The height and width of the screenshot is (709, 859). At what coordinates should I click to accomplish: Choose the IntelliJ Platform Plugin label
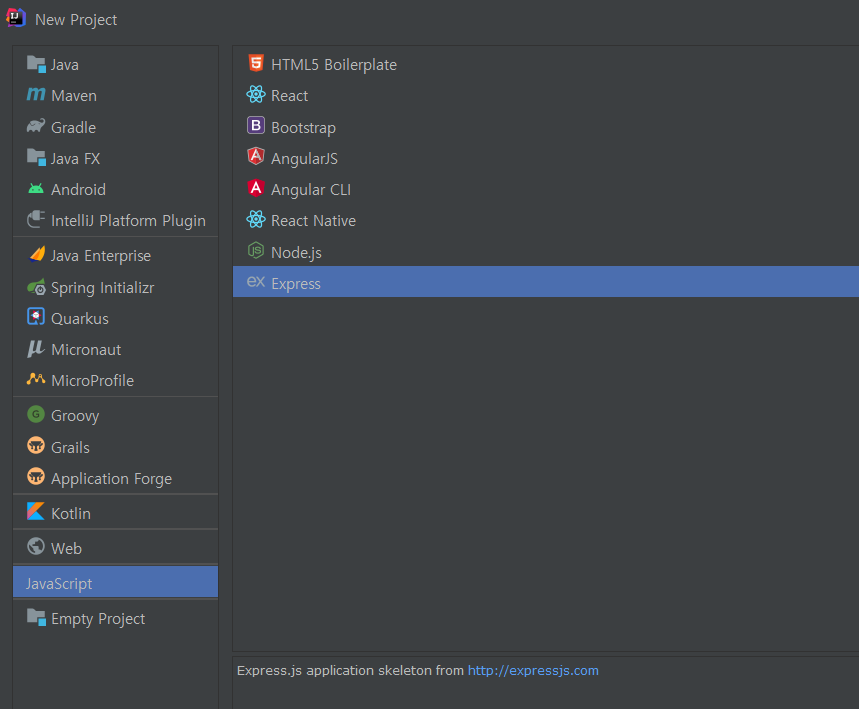click(x=128, y=221)
